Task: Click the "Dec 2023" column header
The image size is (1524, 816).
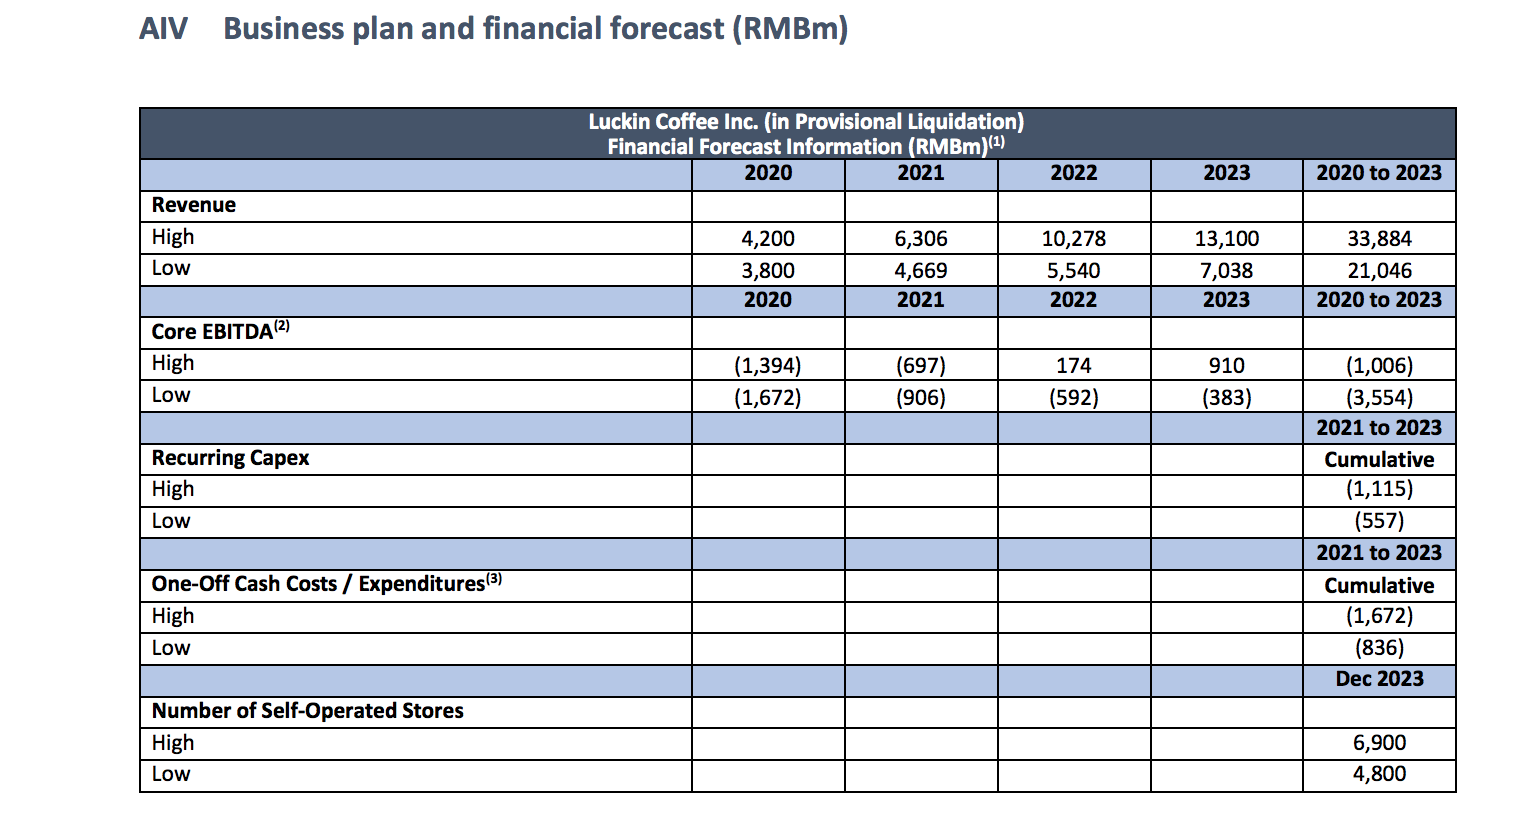Action: click(x=1380, y=679)
